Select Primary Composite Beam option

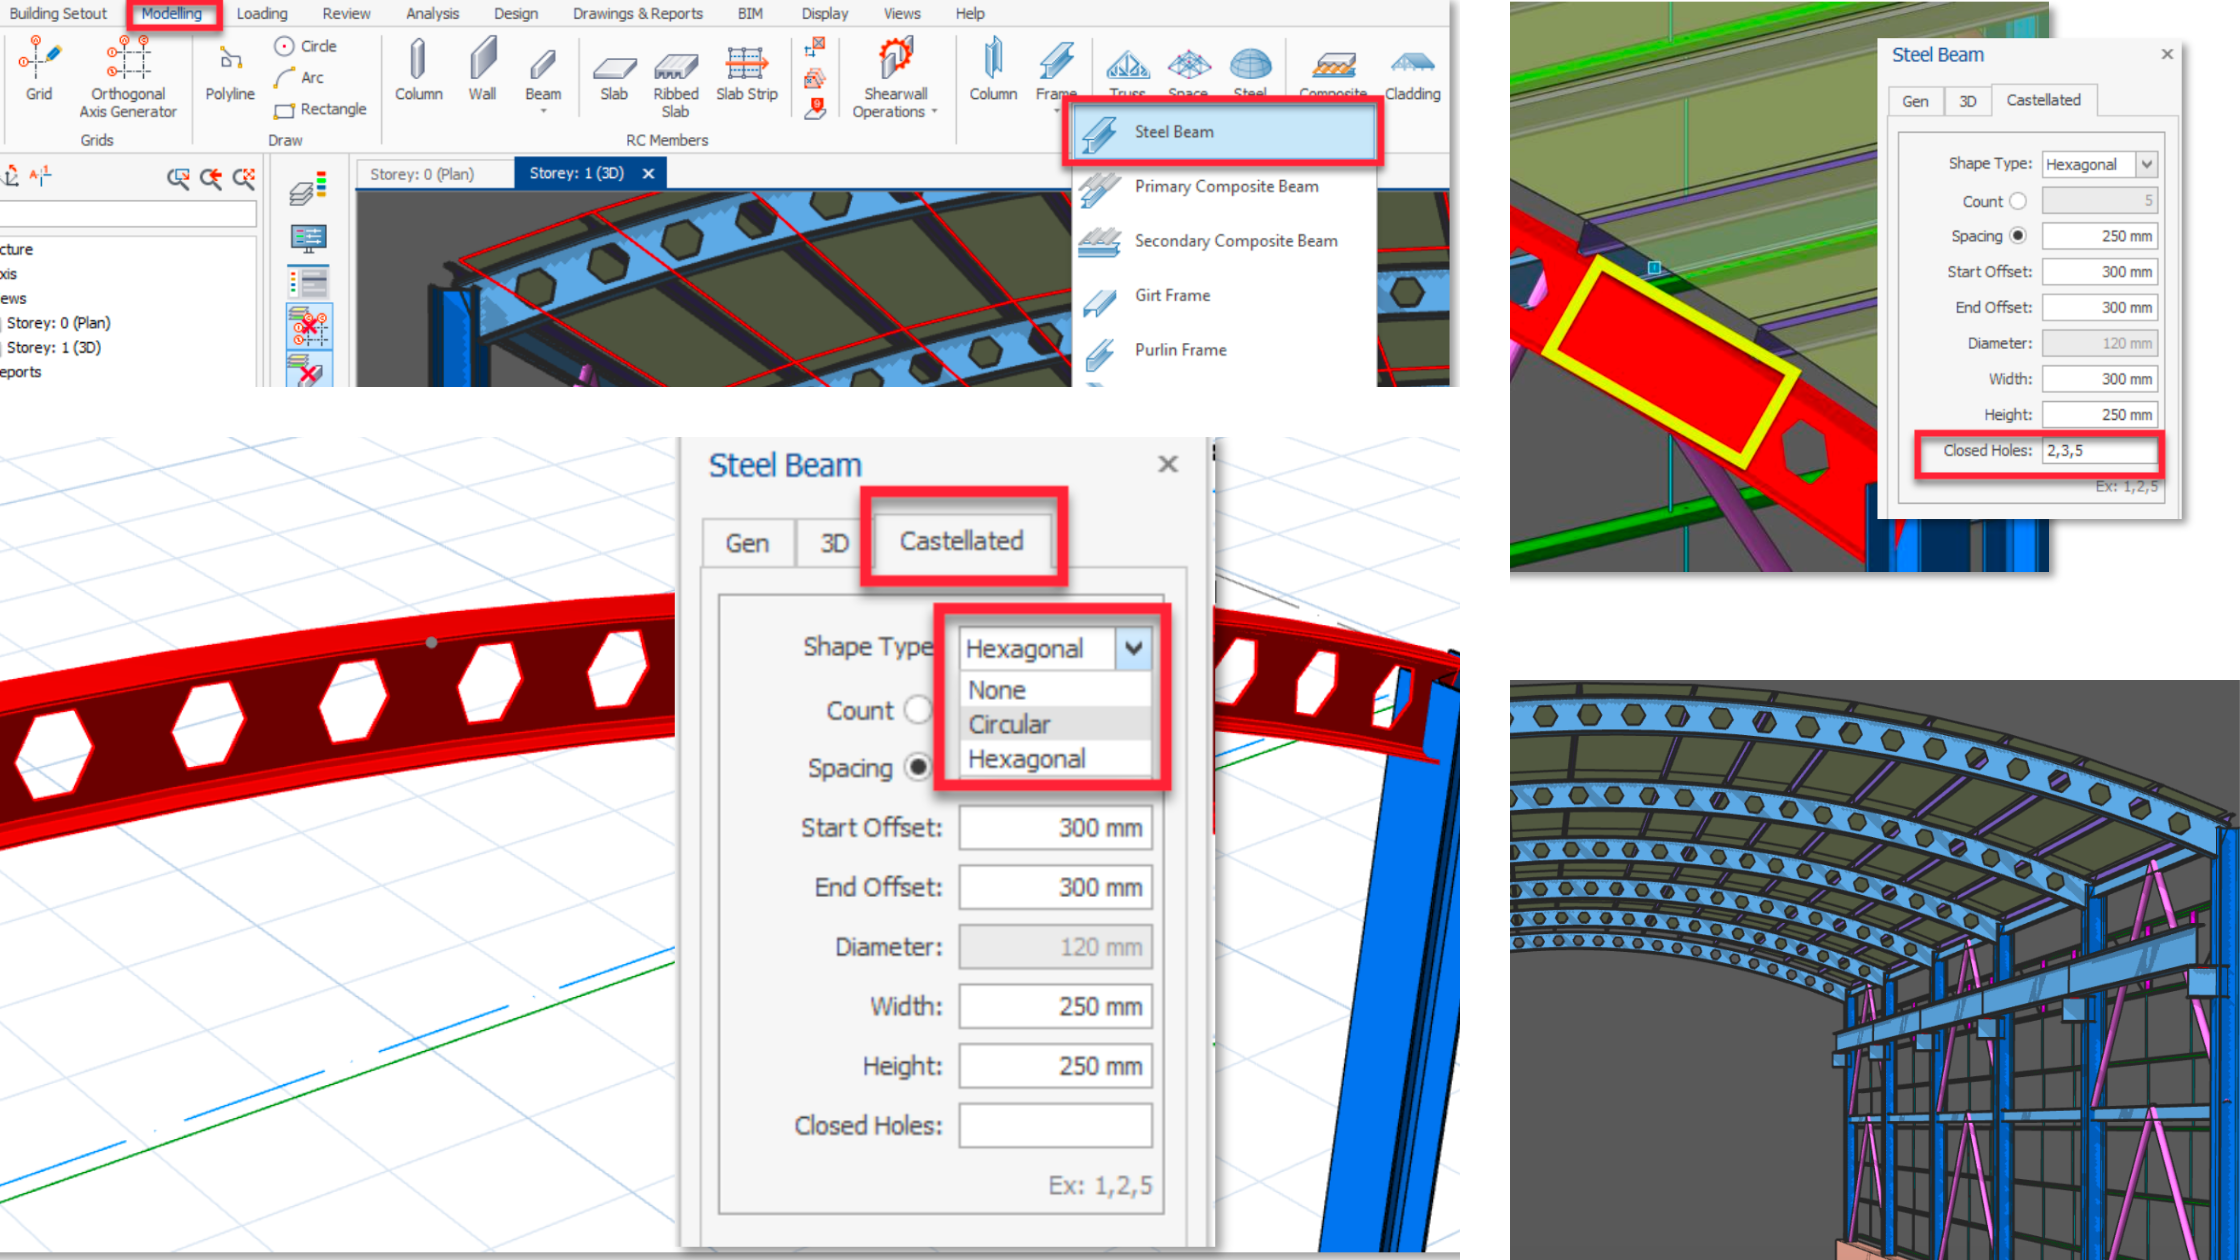(x=1225, y=186)
